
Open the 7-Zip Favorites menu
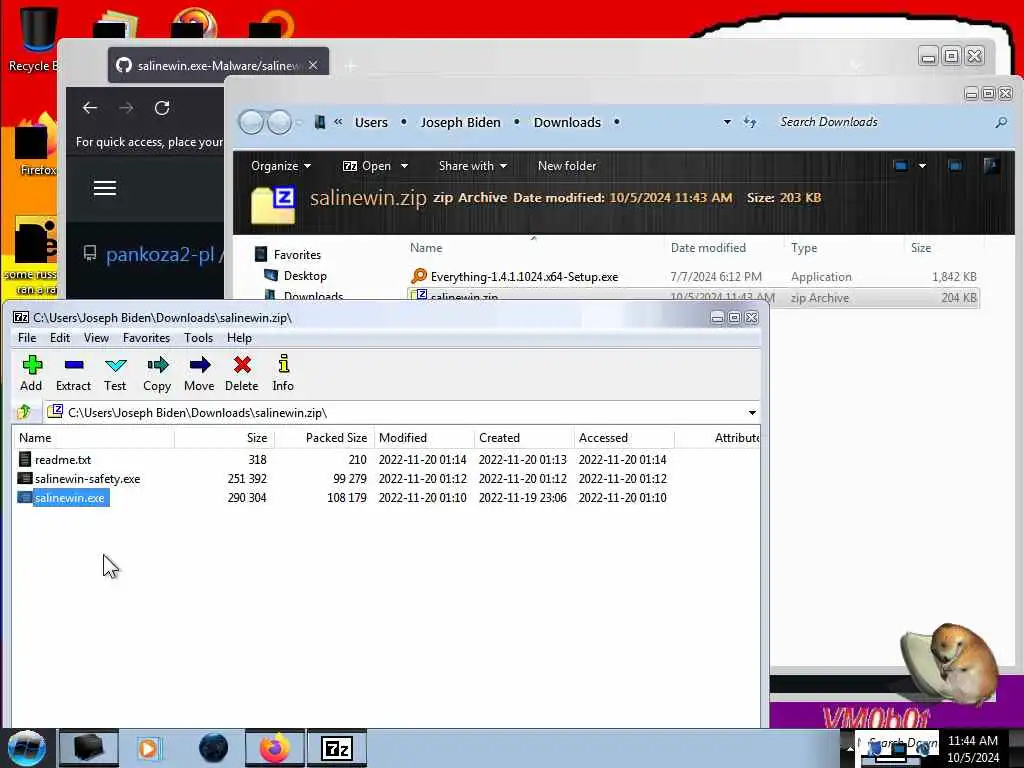[146, 338]
